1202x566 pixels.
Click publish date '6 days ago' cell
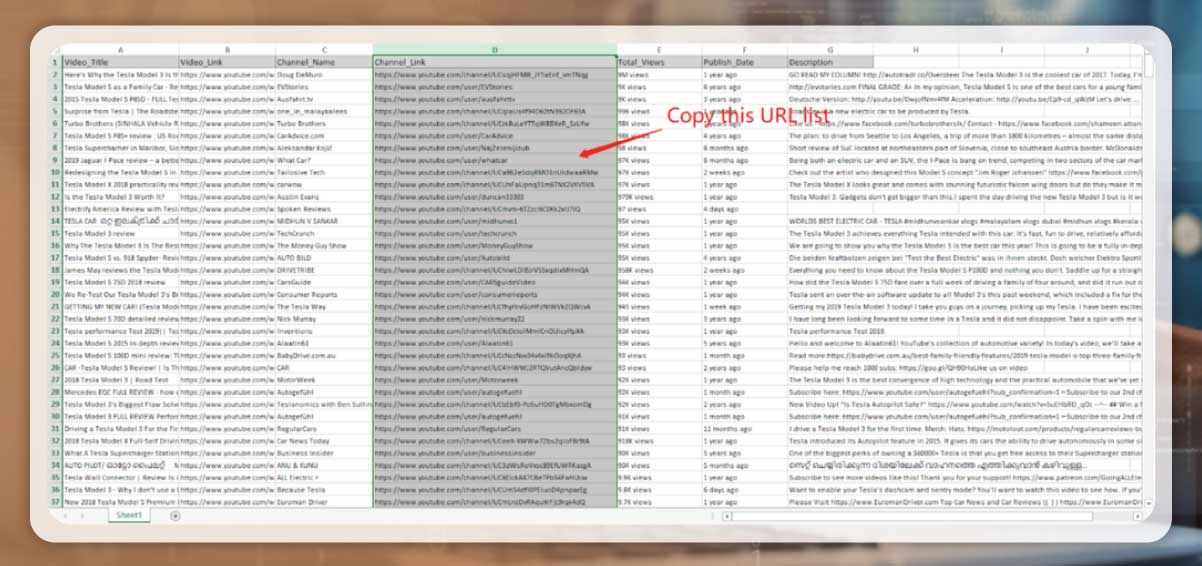click(x=744, y=490)
